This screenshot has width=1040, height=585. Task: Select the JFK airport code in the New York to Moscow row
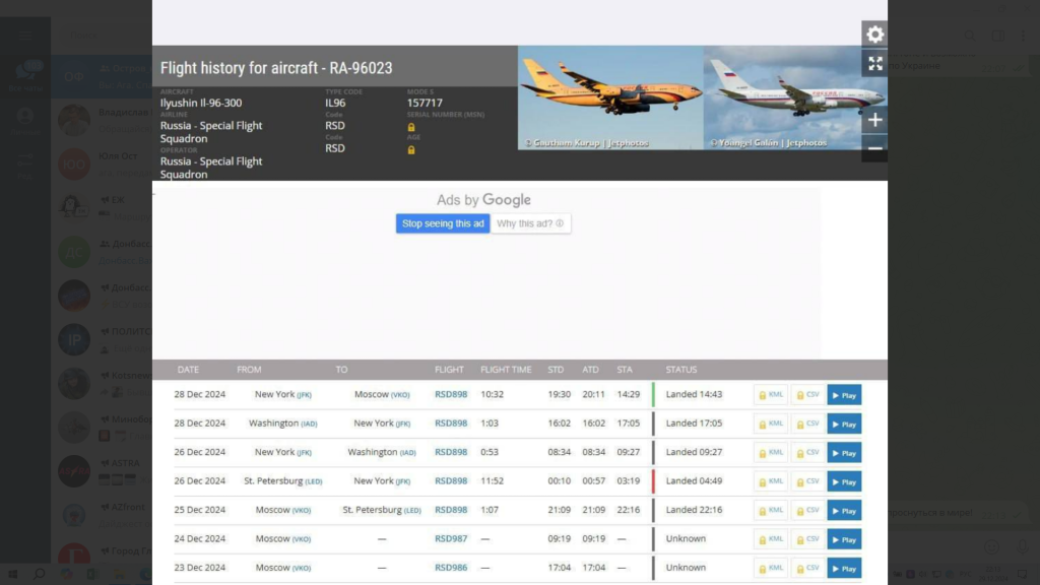[x=304, y=395]
